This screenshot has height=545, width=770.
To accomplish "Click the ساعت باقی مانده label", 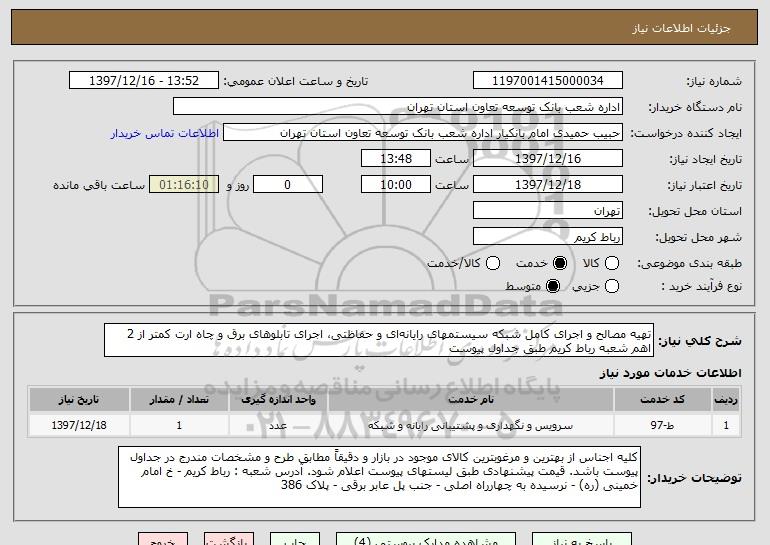I will pyautogui.click(x=99, y=185).
